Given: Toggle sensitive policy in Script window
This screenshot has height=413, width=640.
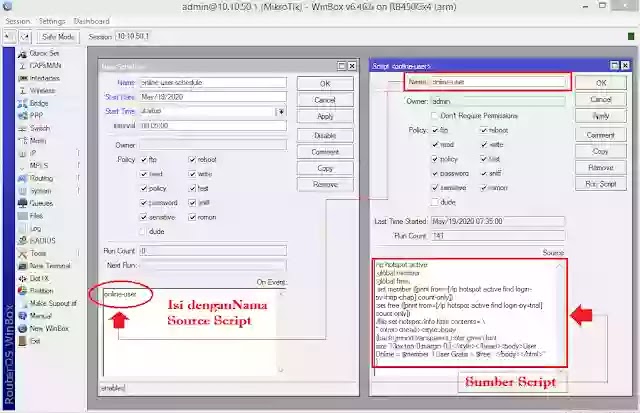Looking at the screenshot, I should click(x=435, y=188).
